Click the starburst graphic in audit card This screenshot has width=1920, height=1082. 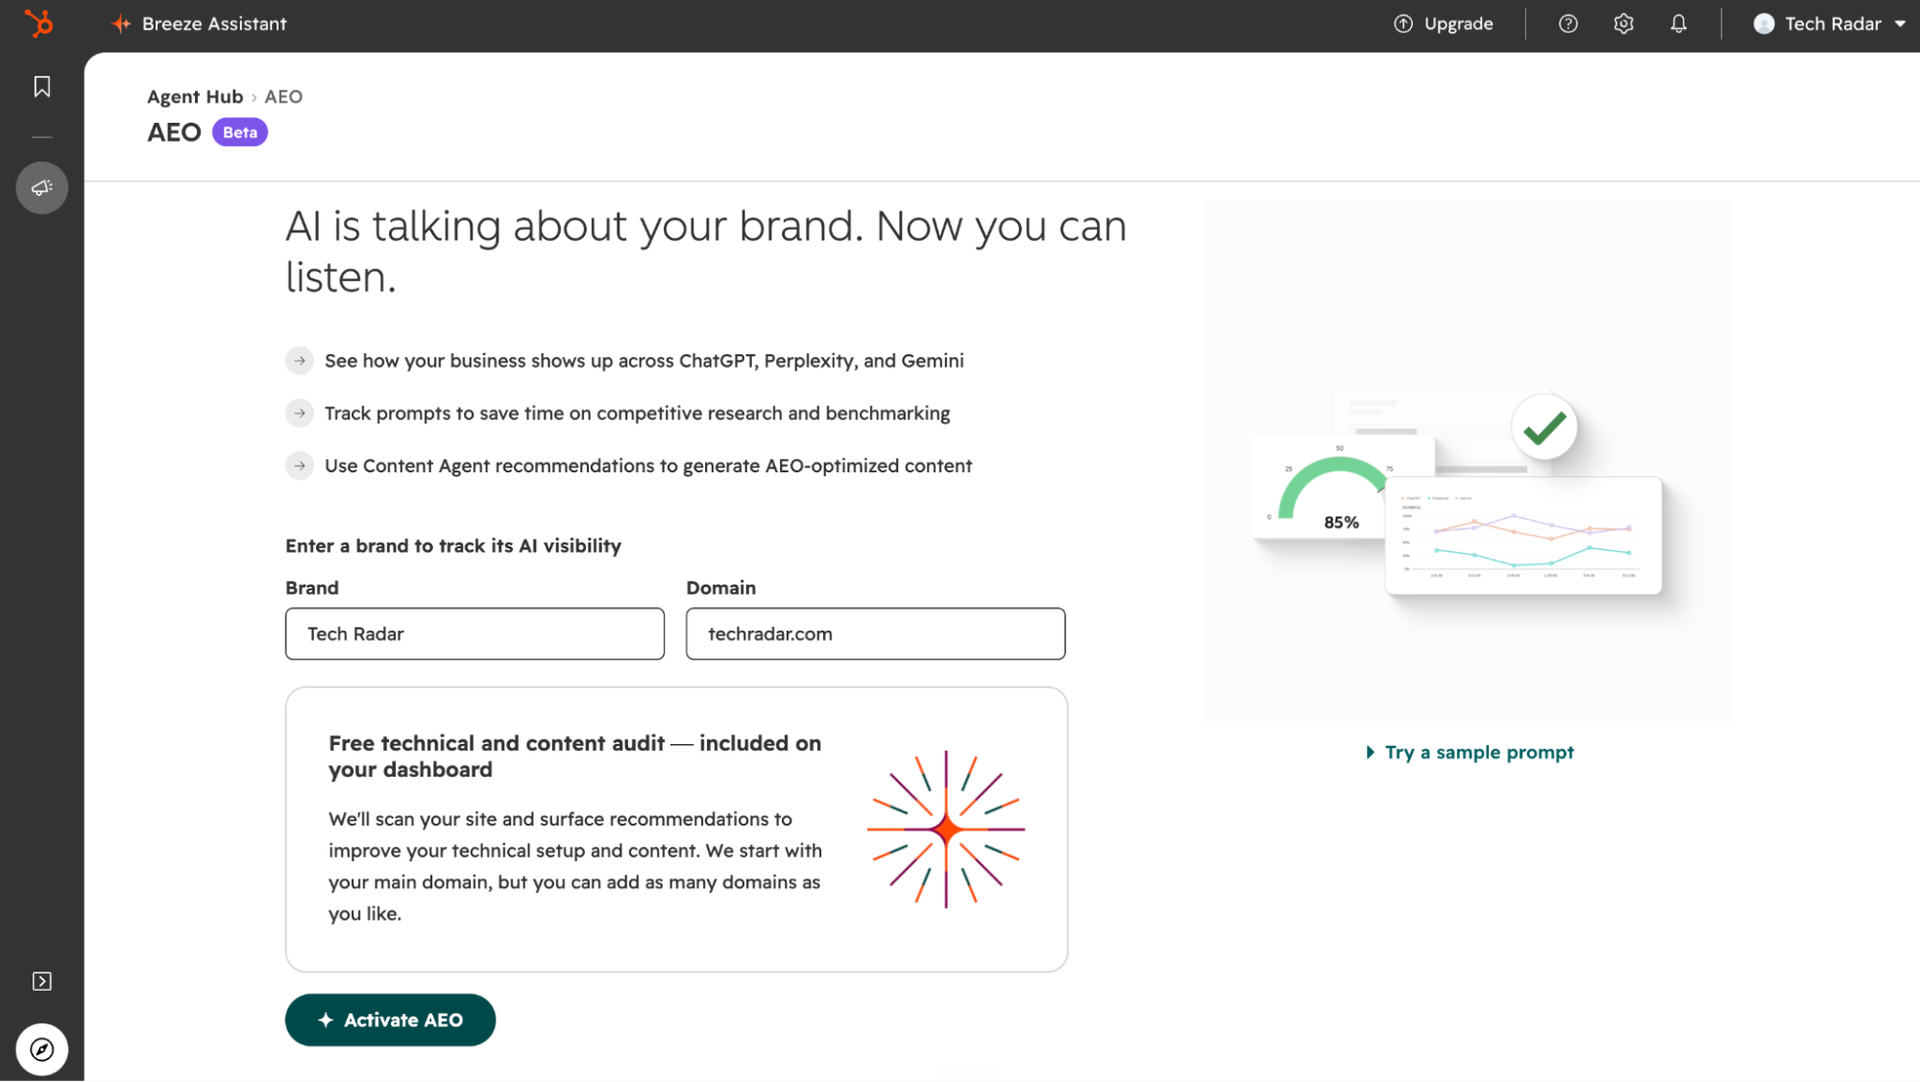946,829
